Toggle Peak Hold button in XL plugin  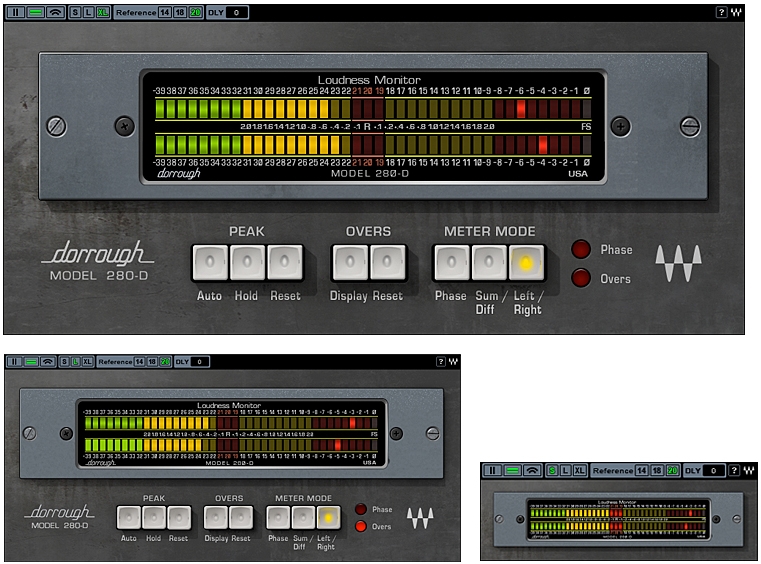248,263
